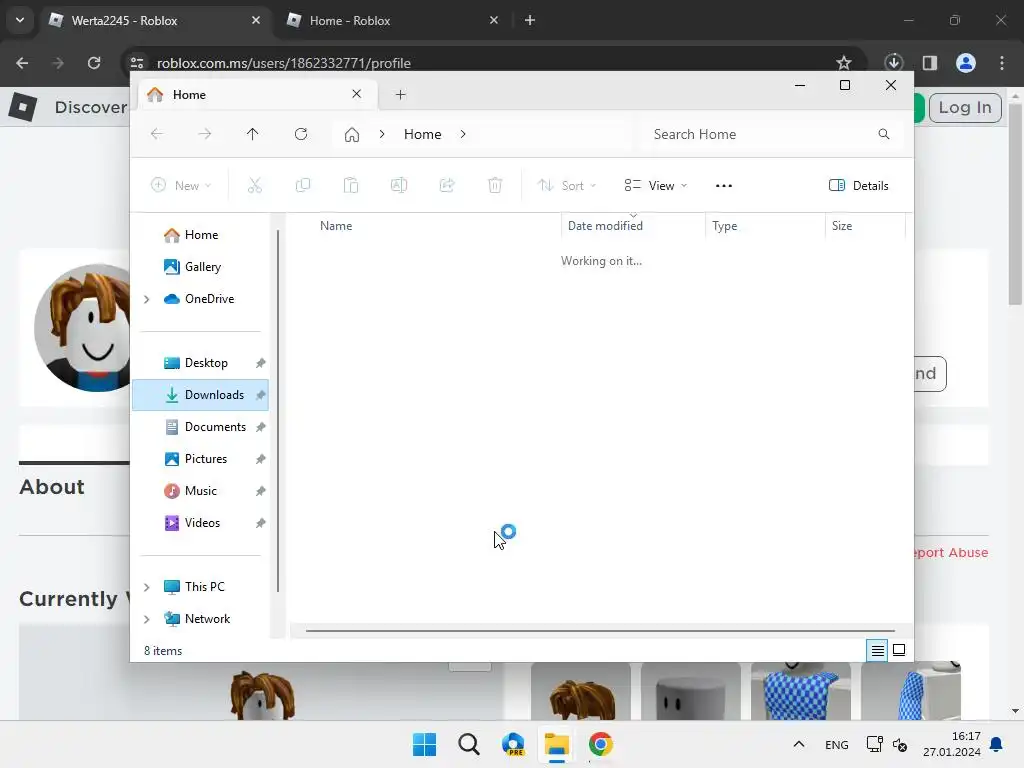1024x768 pixels.
Task: Open the Documents folder in sidebar
Action: 200,427
